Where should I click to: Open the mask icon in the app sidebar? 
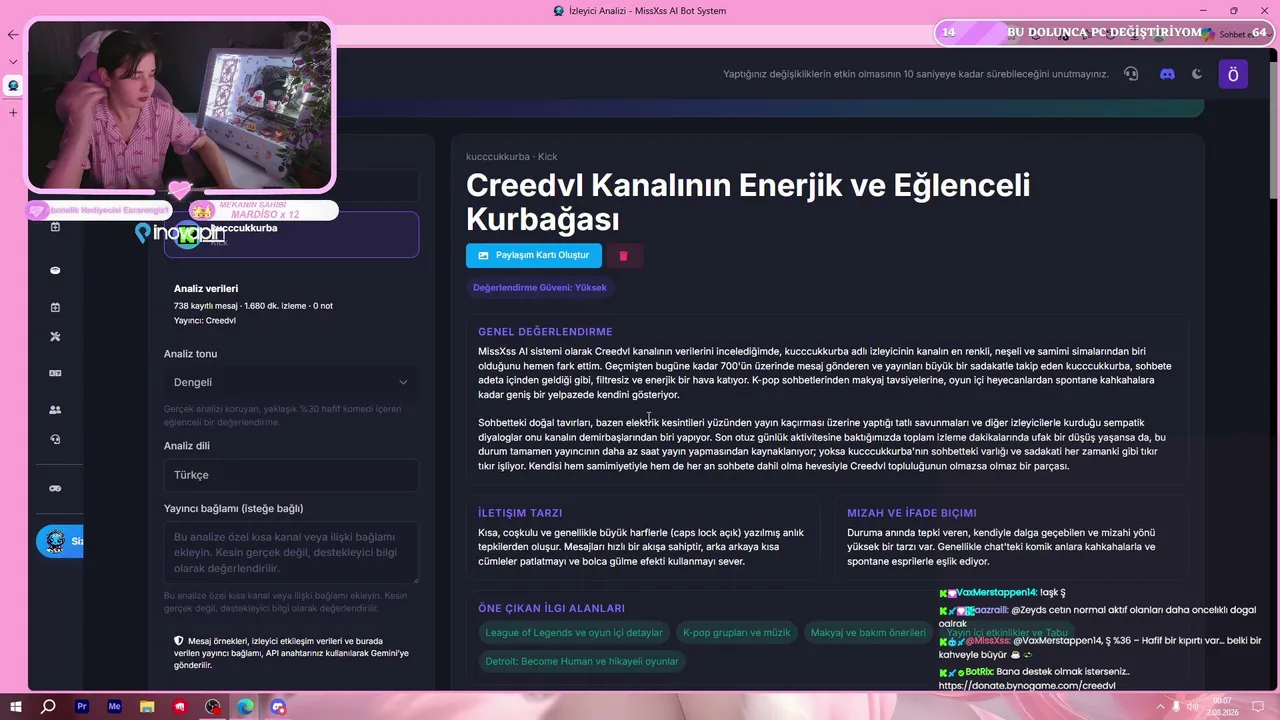tap(55, 270)
